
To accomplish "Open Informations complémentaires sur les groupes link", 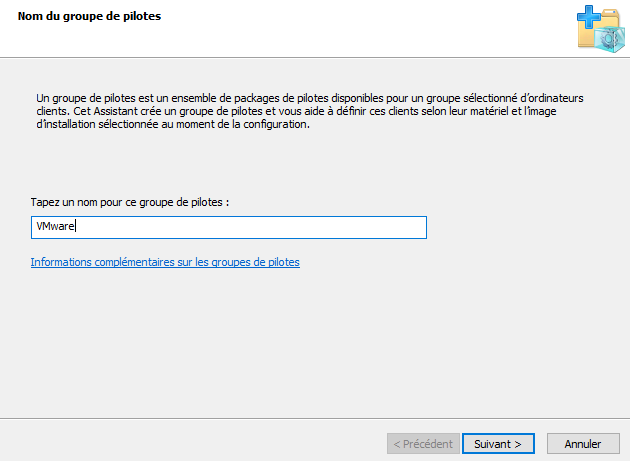I will (x=165, y=262).
